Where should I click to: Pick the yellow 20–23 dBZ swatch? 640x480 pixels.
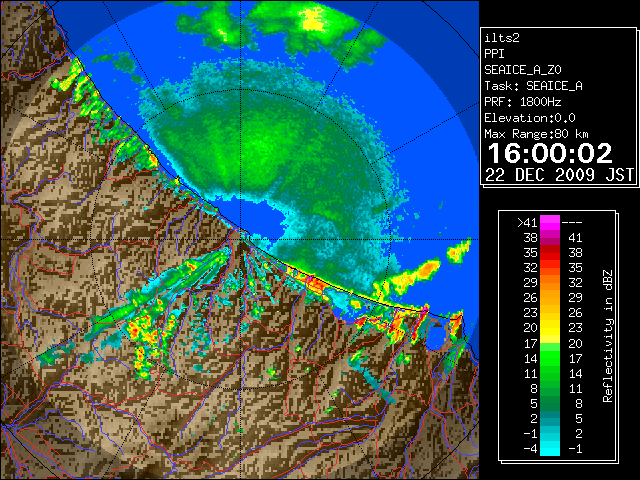[550, 328]
